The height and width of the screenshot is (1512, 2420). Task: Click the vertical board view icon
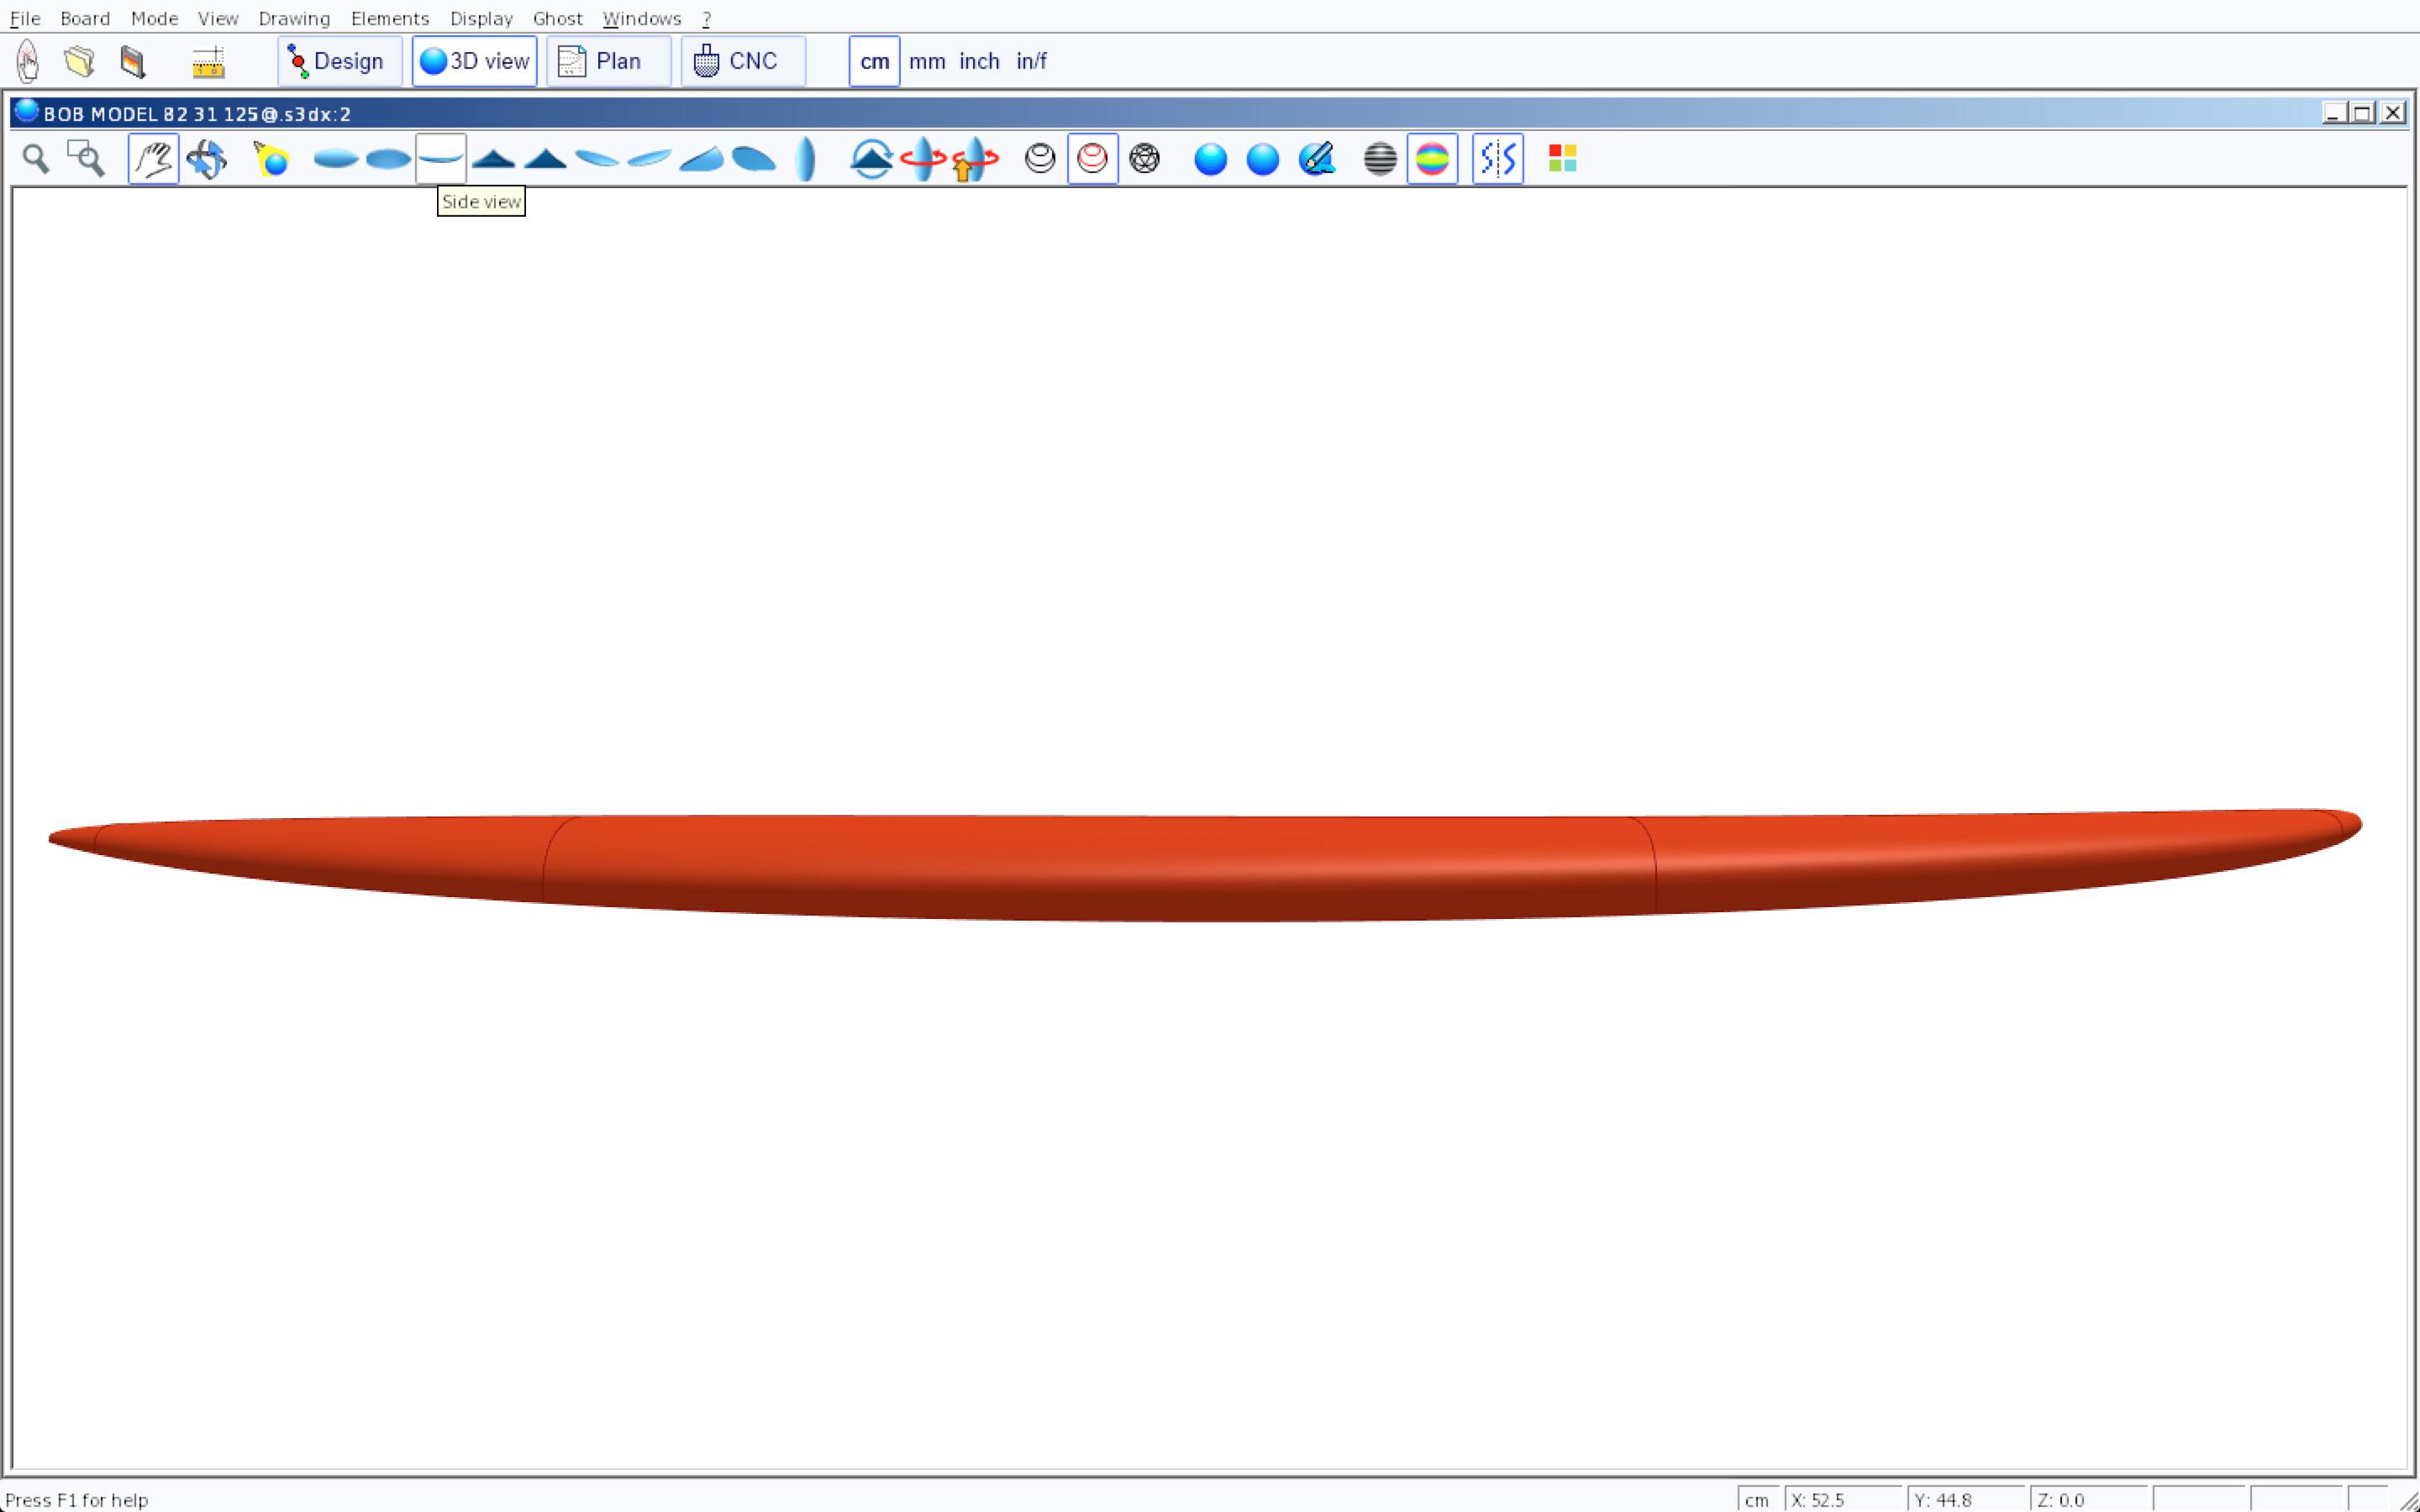click(806, 159)
